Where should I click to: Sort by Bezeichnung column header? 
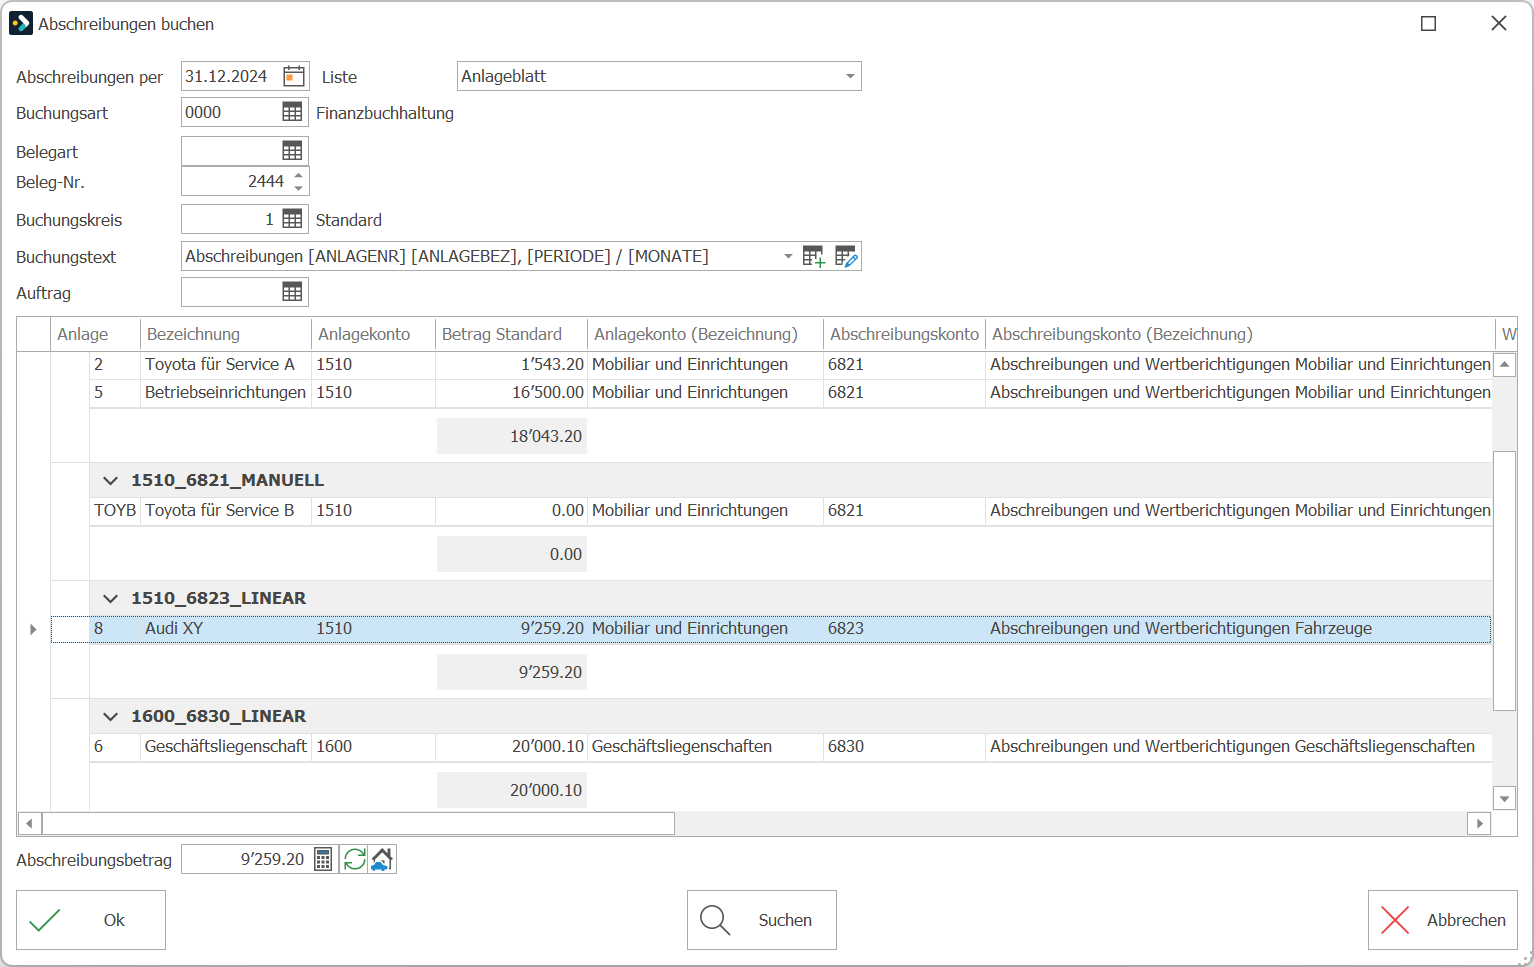[226, 334]
